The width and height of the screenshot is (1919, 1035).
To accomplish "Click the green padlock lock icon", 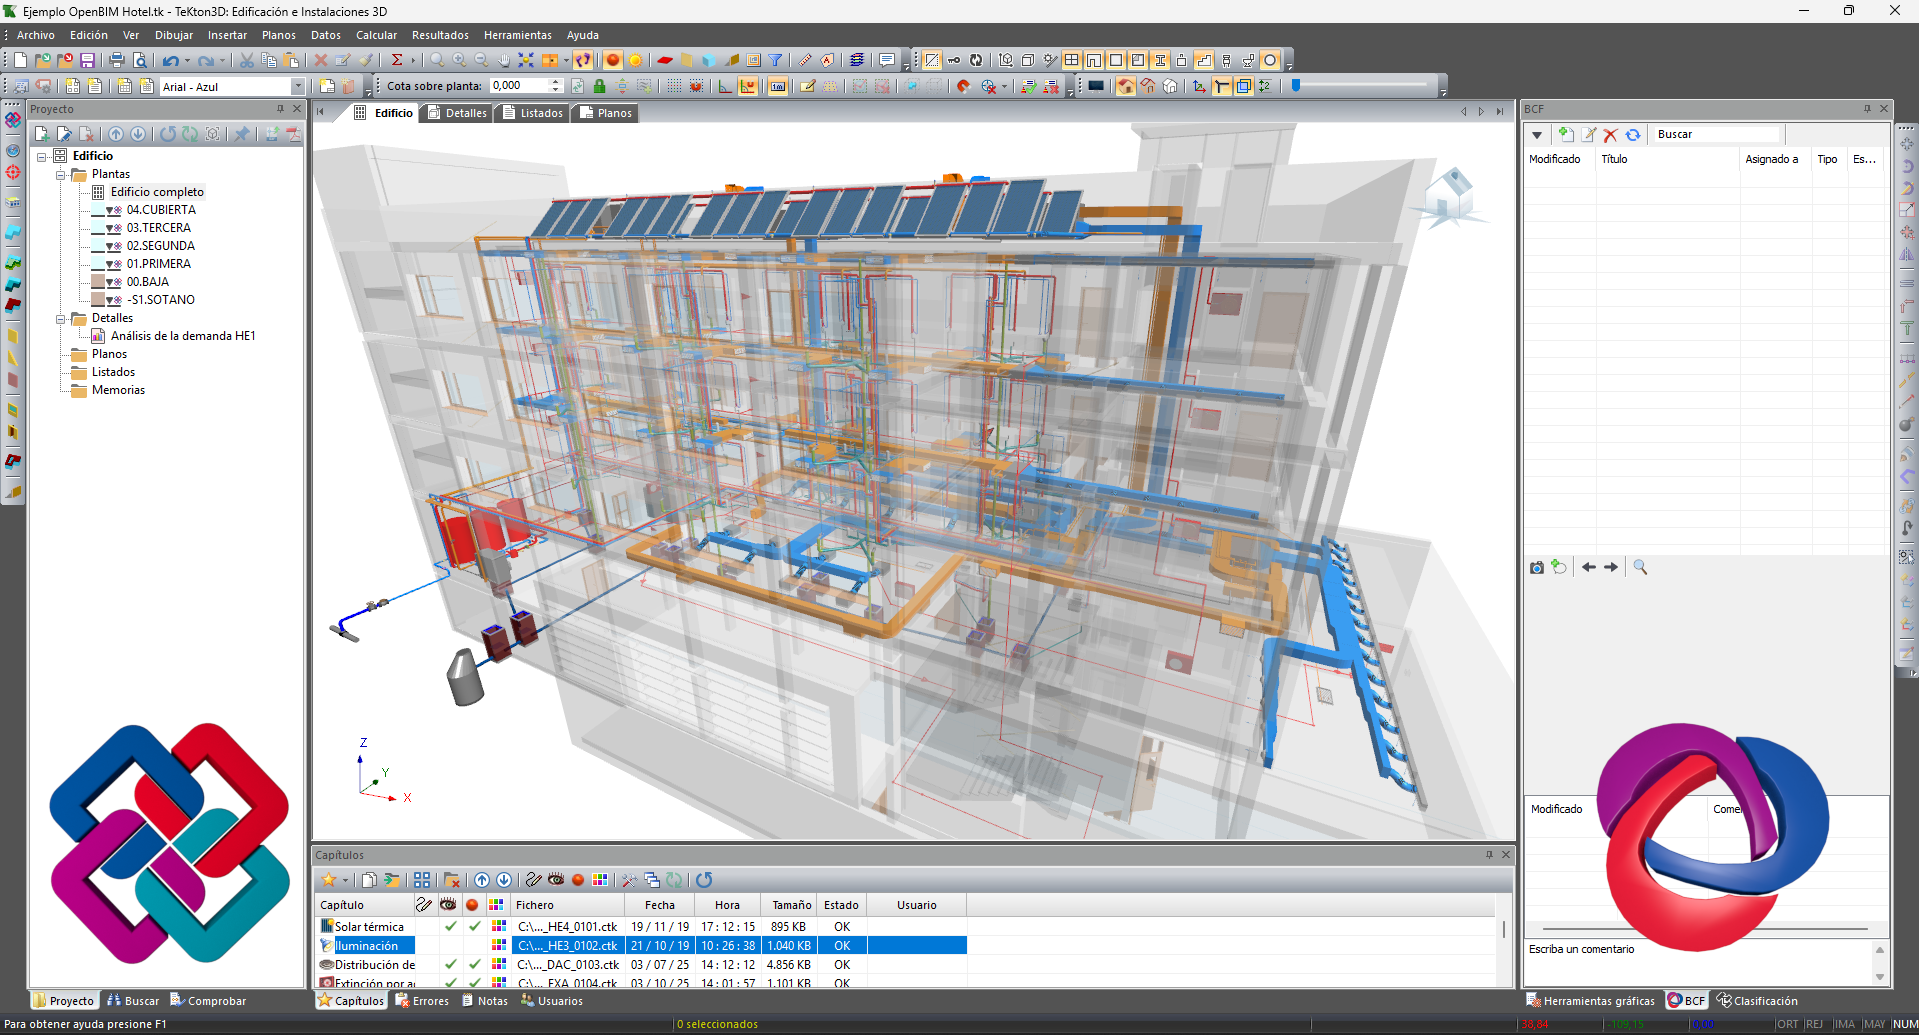I will tap(599, 86).
